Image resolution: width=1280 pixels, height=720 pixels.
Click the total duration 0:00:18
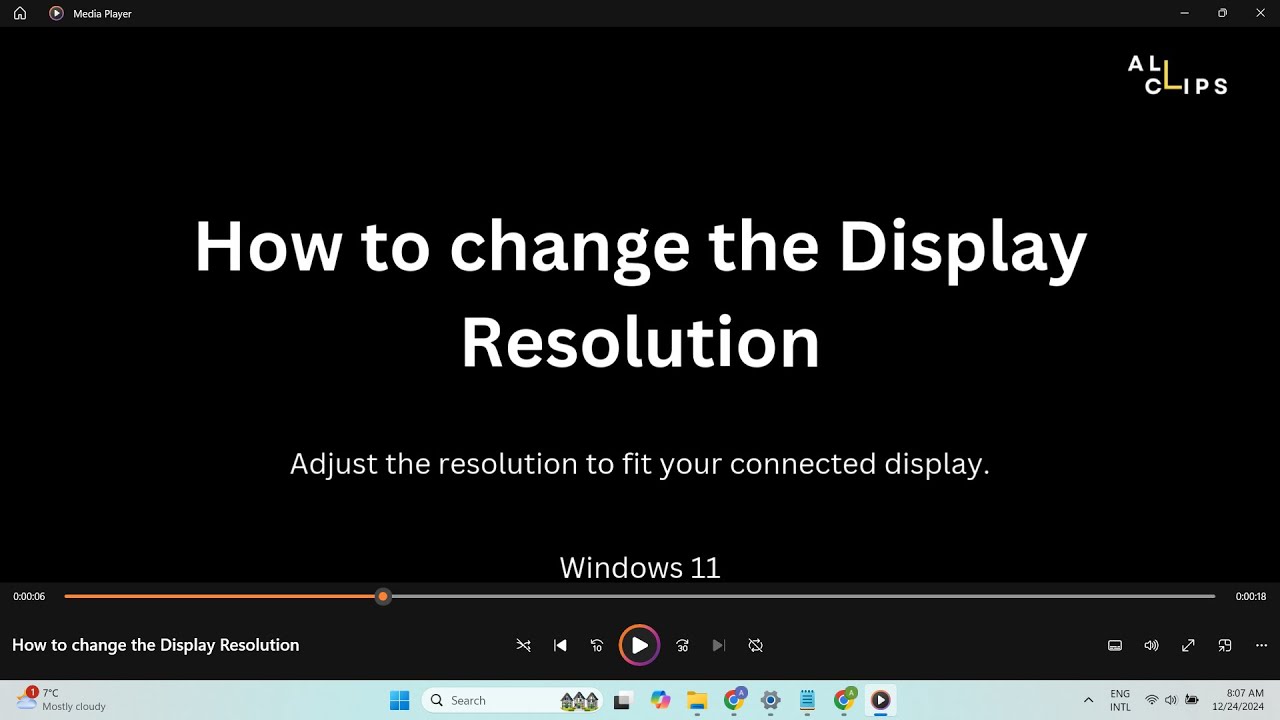click(x=1251, y=596)
